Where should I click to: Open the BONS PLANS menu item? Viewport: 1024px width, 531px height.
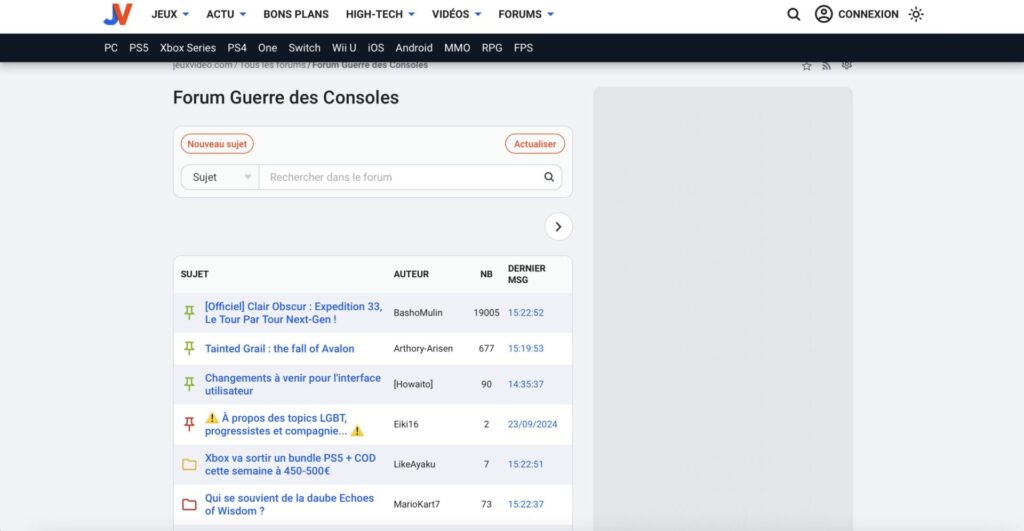tap(298, 14)
